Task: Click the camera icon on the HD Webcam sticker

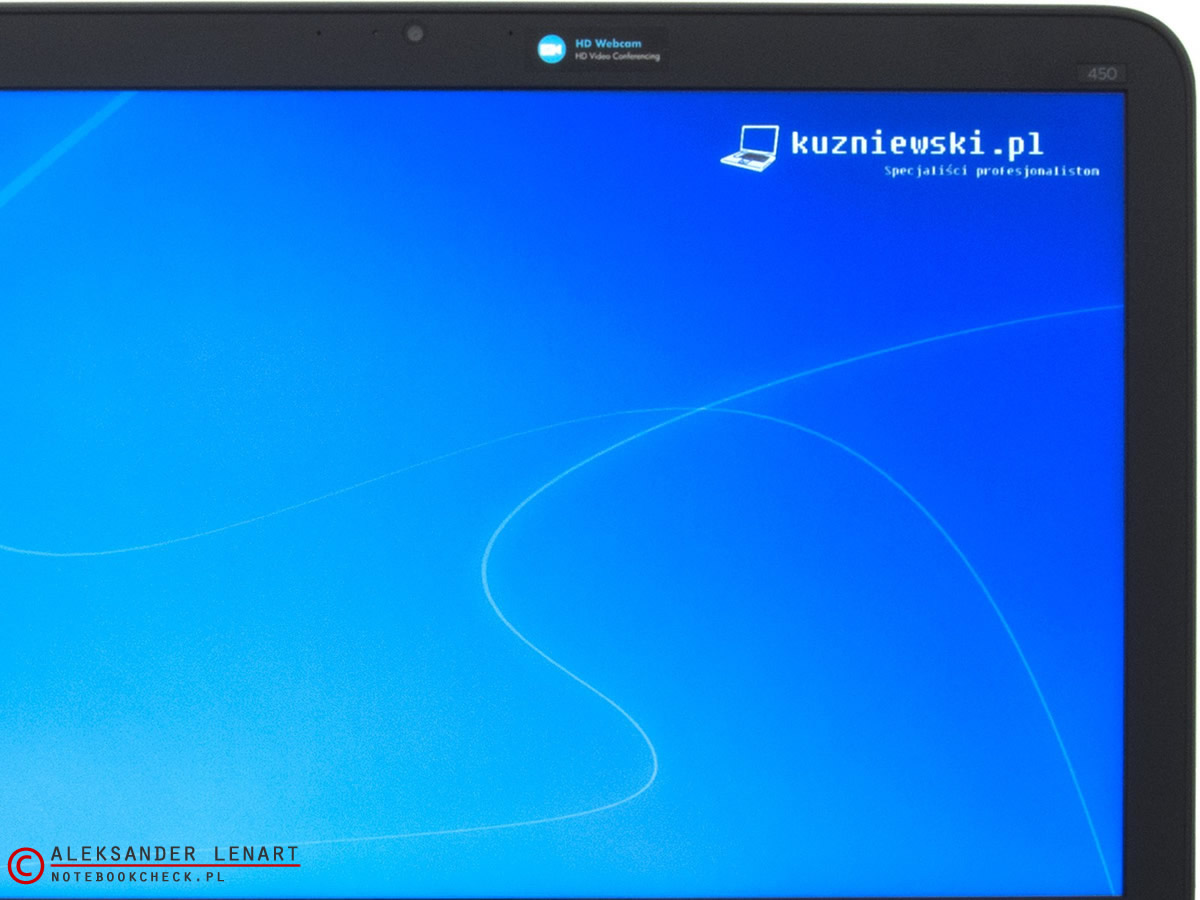Action: tap(551, 49)
